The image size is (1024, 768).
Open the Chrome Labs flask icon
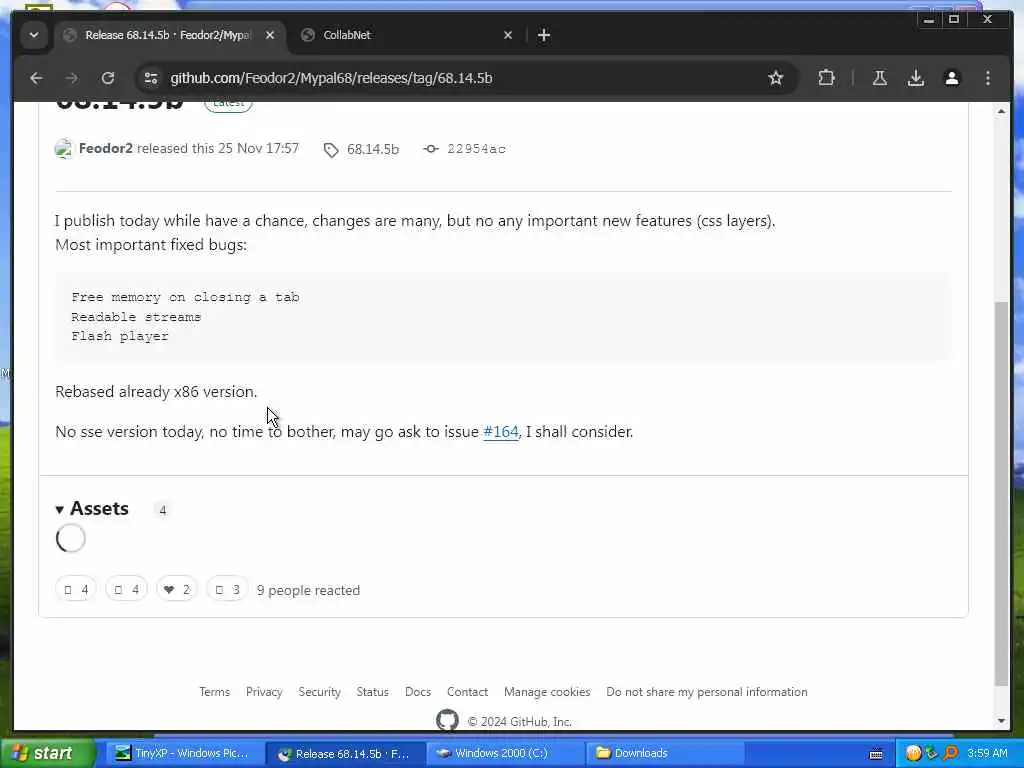(x=880, y=78)
